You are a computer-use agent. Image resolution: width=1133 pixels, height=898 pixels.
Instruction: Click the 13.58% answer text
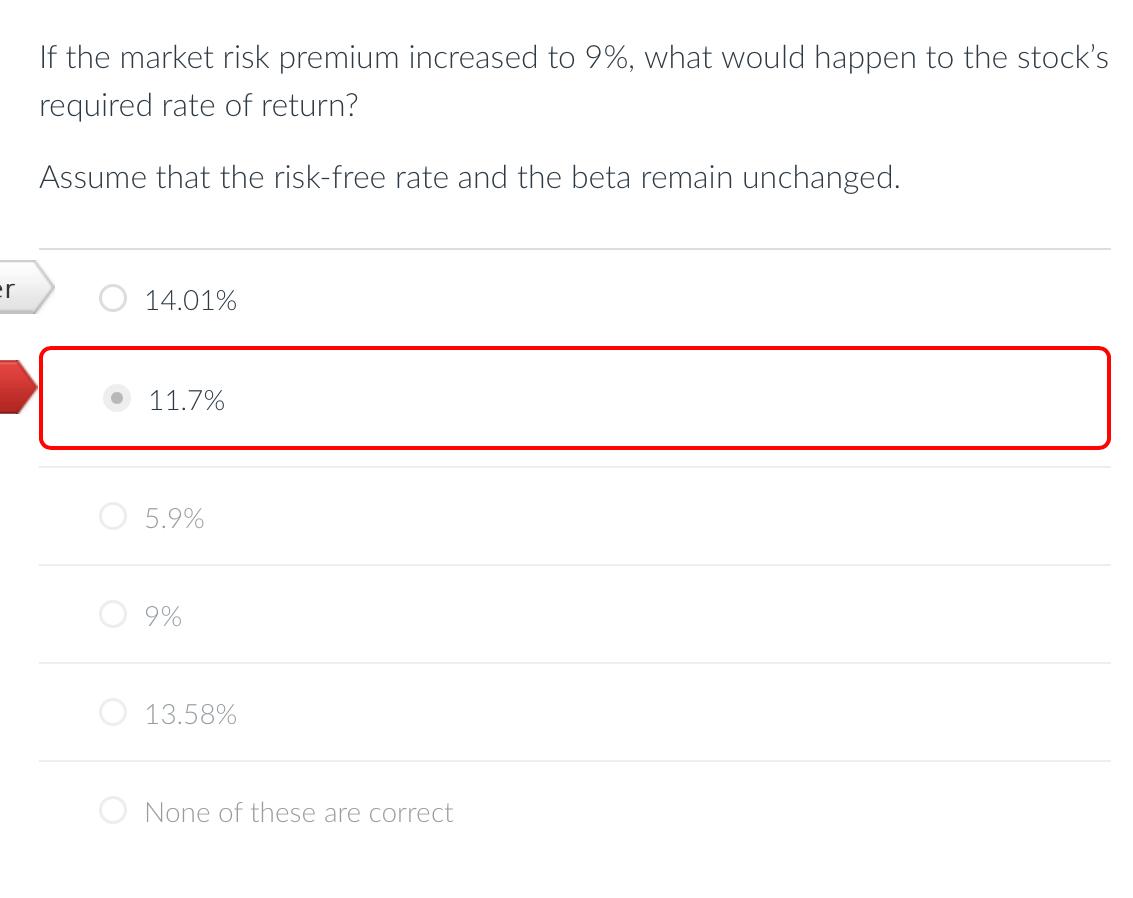191,713
